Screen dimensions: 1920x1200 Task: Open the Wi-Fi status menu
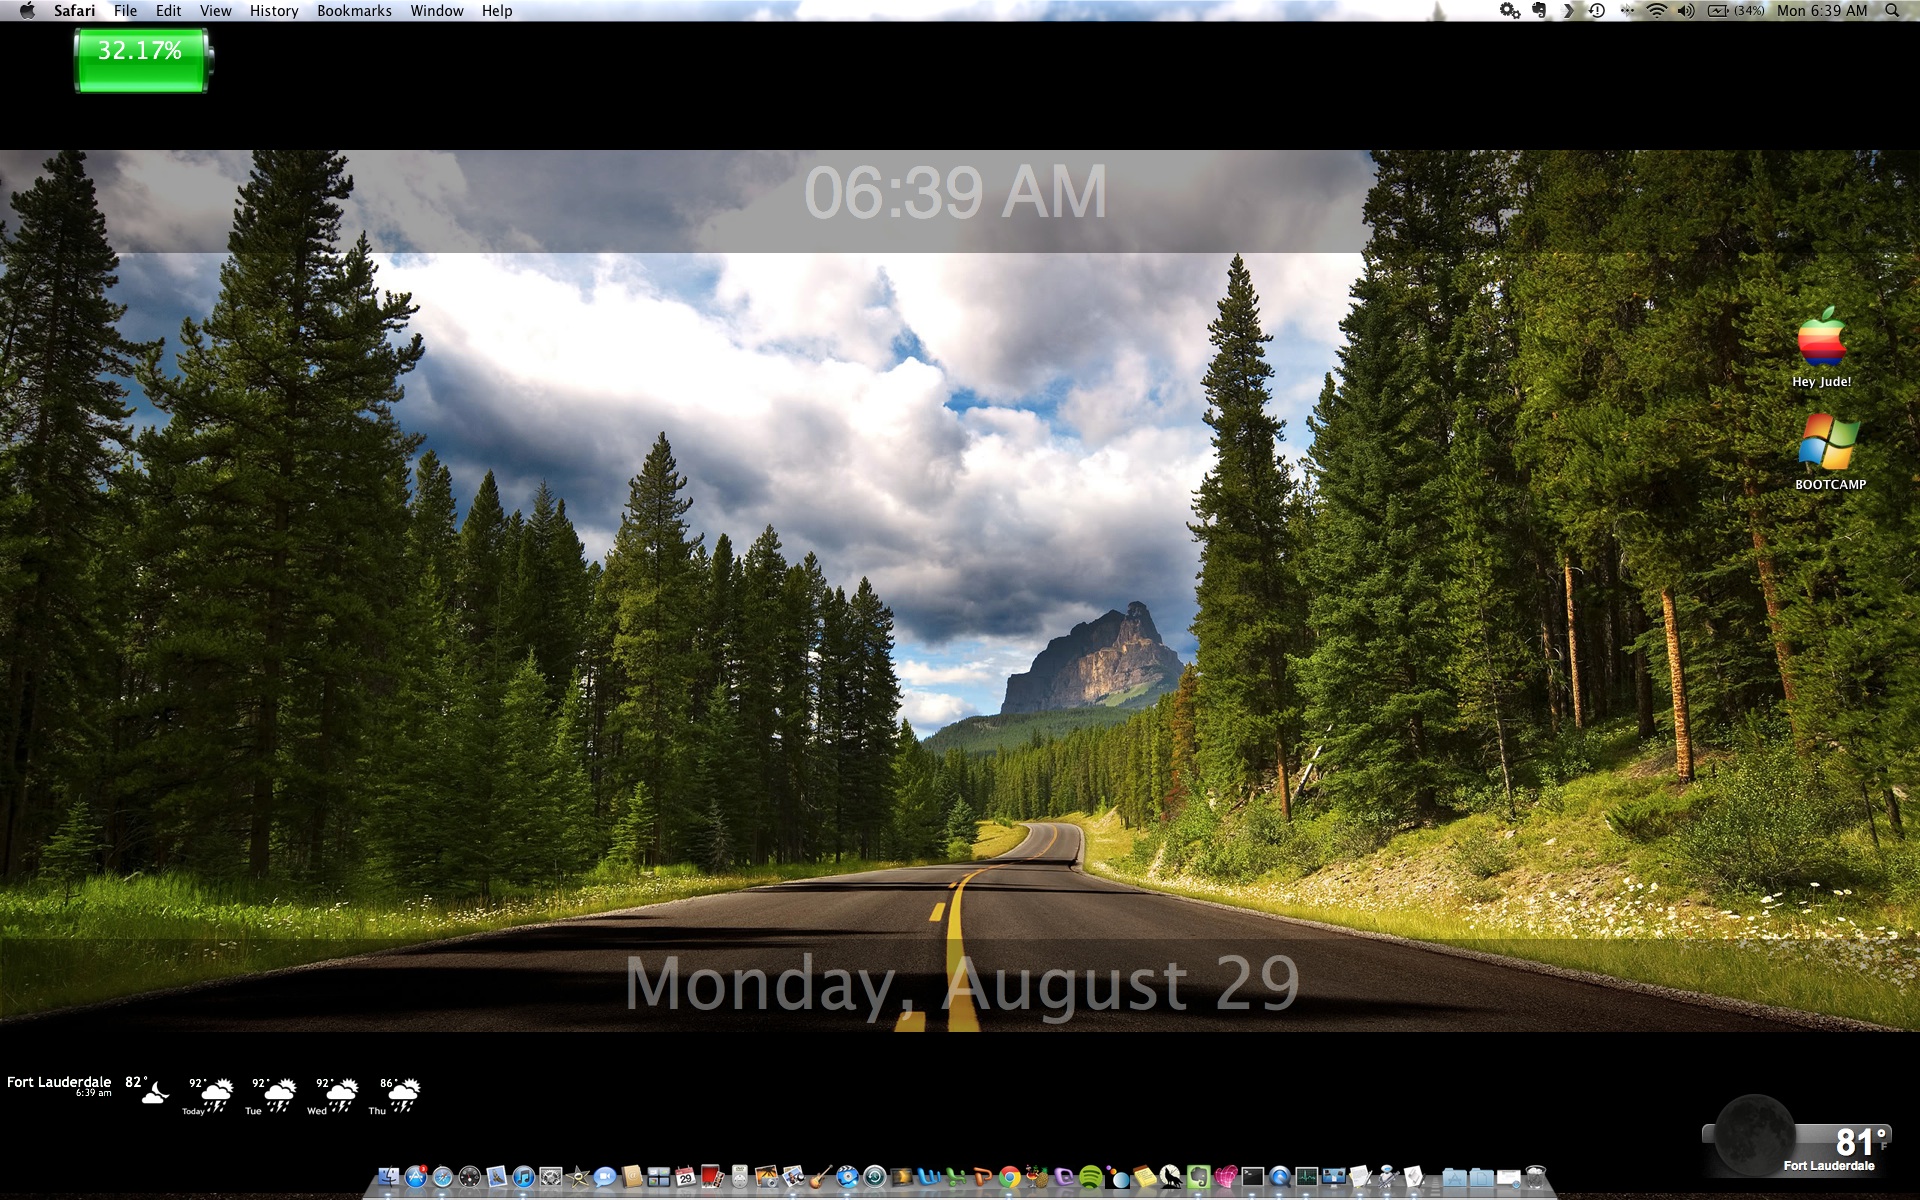[x=1656, y=11]
